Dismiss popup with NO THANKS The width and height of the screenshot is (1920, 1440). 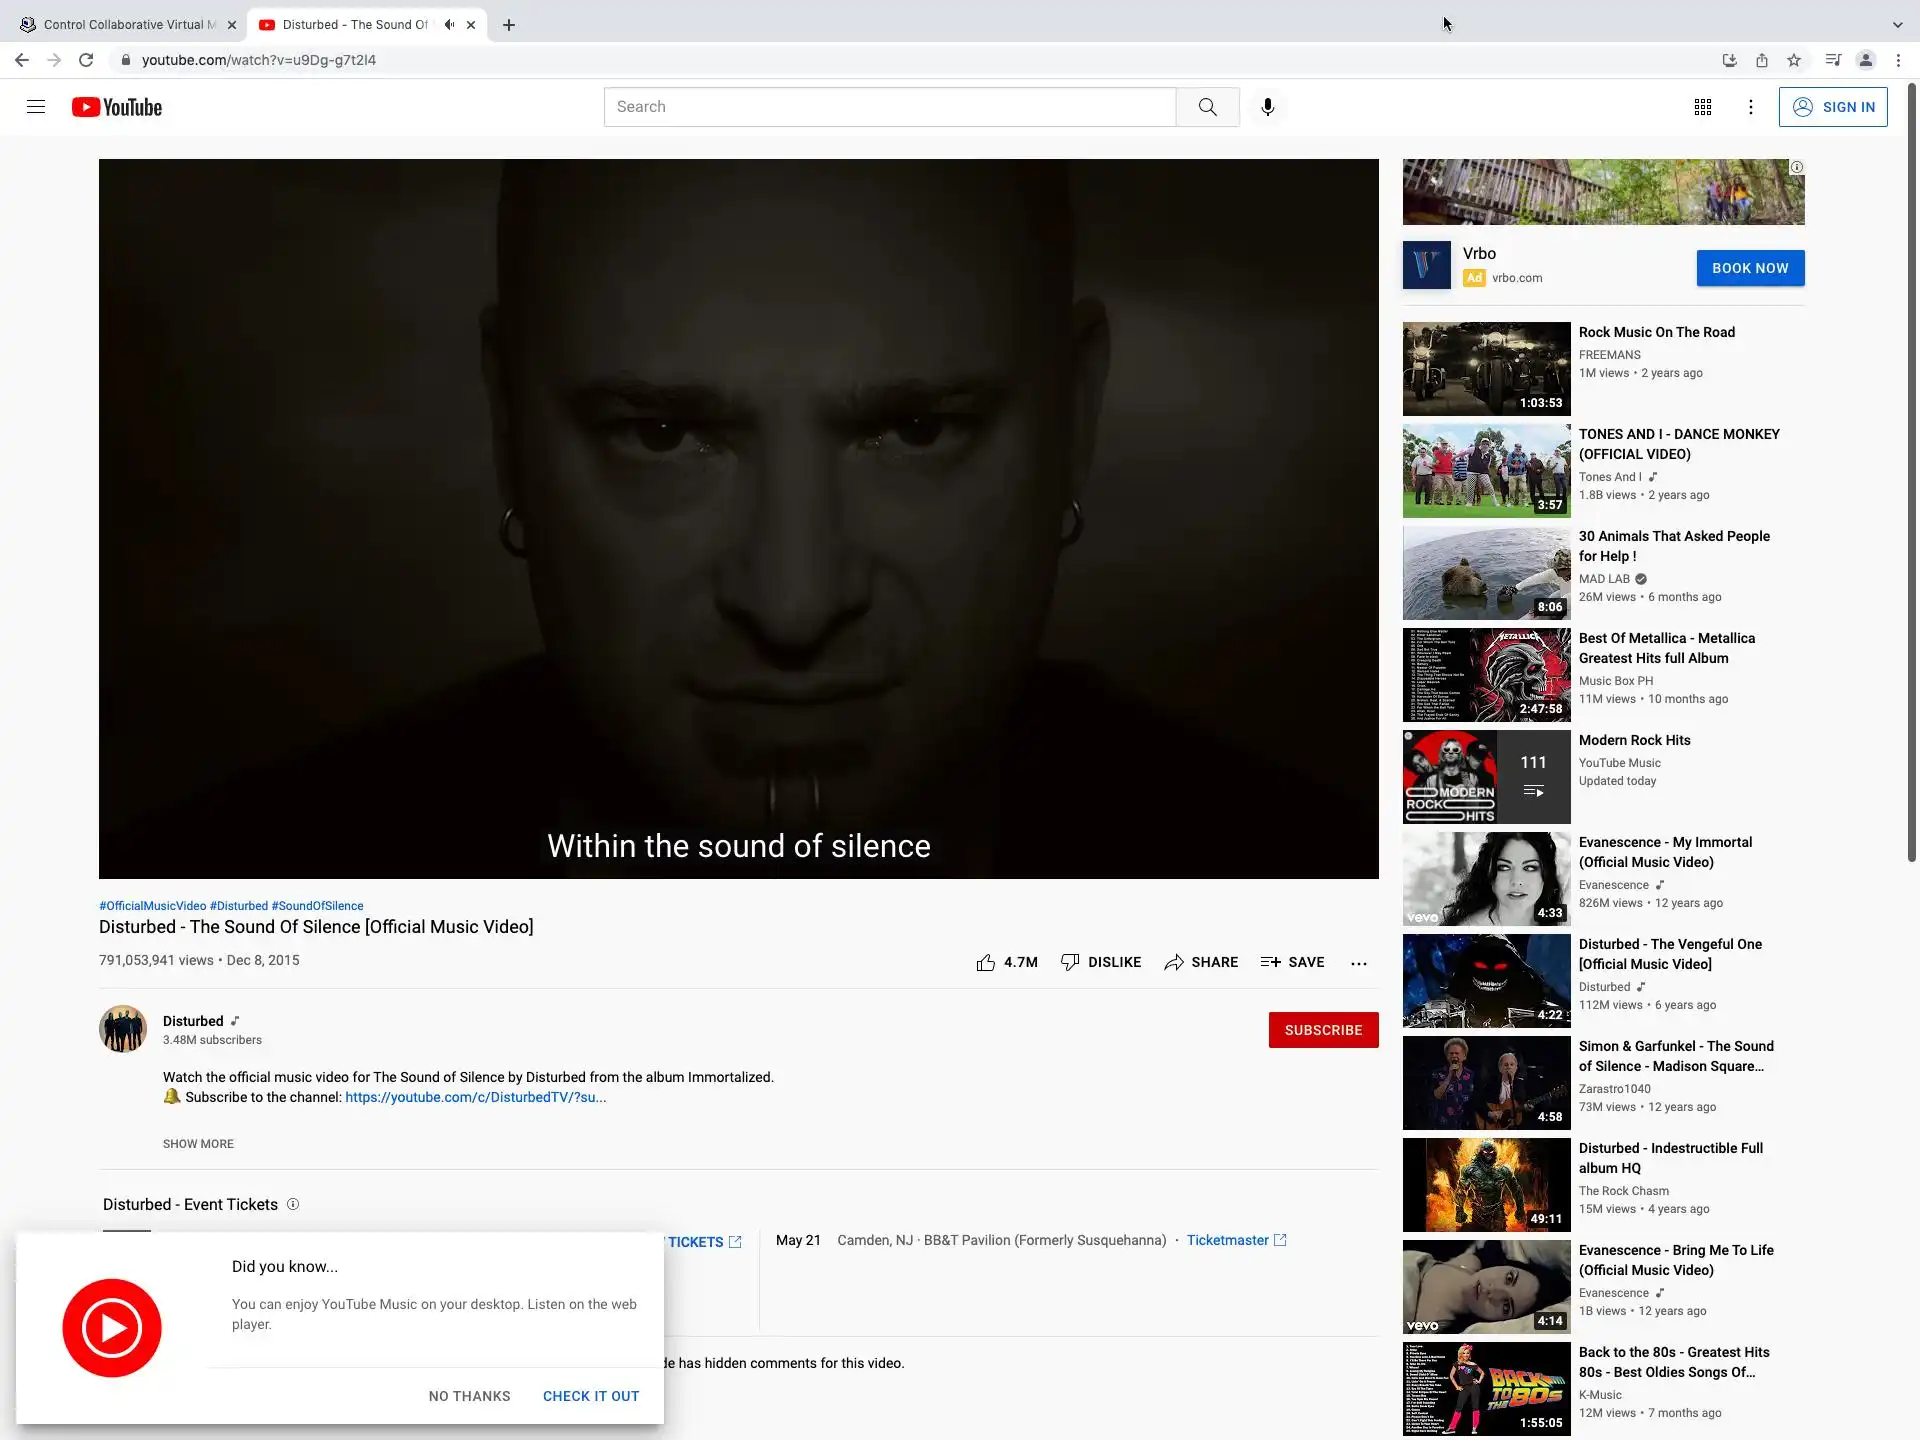click(x=469, y=1396)
